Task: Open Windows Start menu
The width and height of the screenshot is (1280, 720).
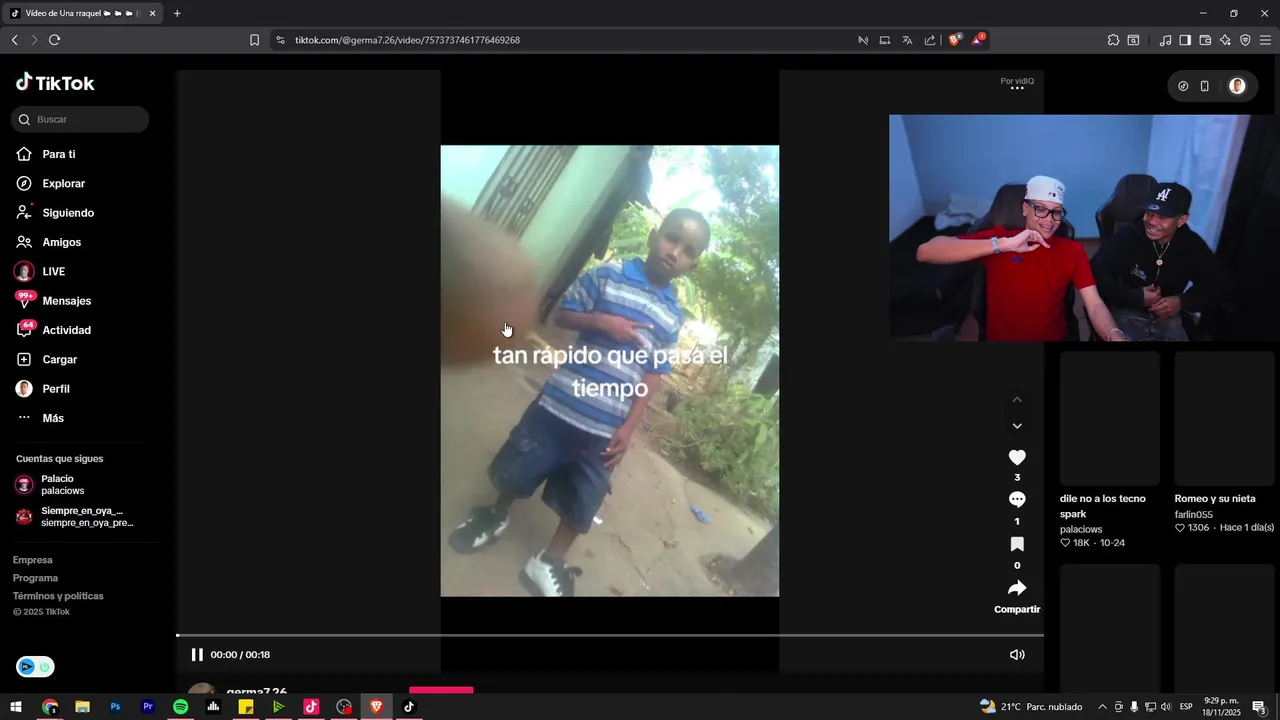Action: 16,707
